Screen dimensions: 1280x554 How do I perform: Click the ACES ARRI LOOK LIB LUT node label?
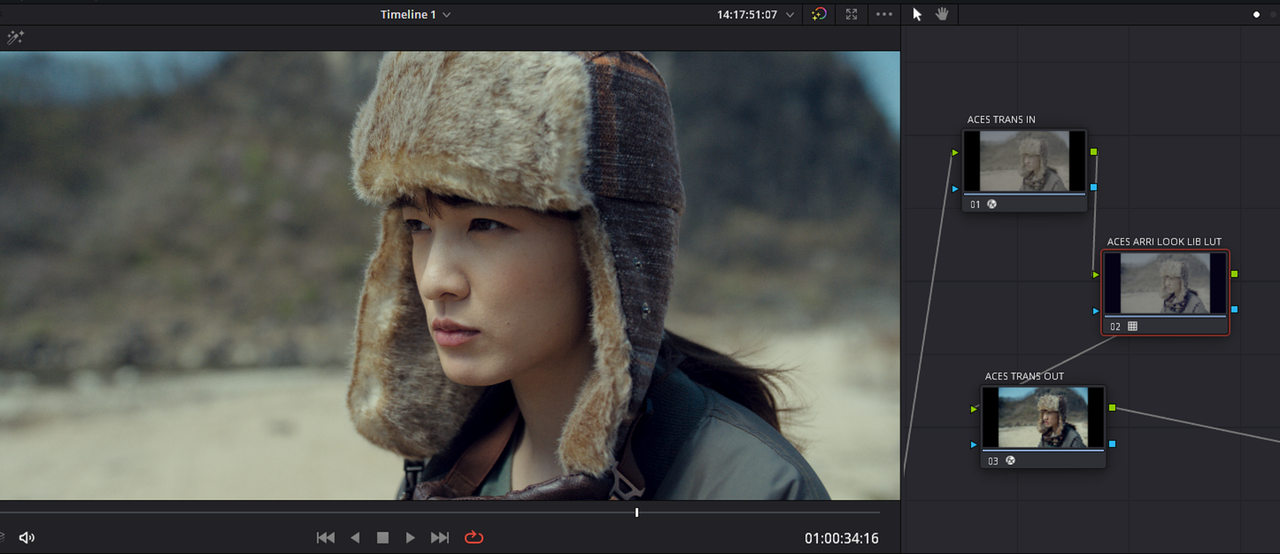point(1164,242)
